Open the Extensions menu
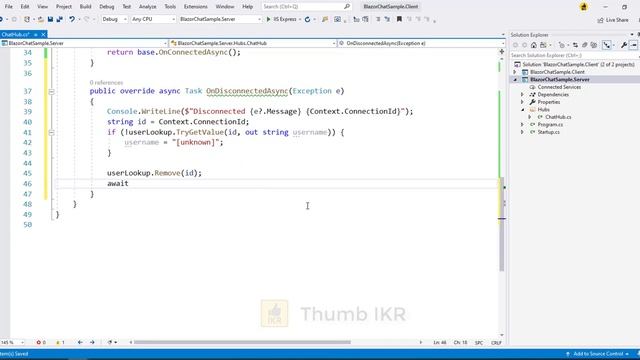Viewport: 640px width, 360px height. coord(196,7)
